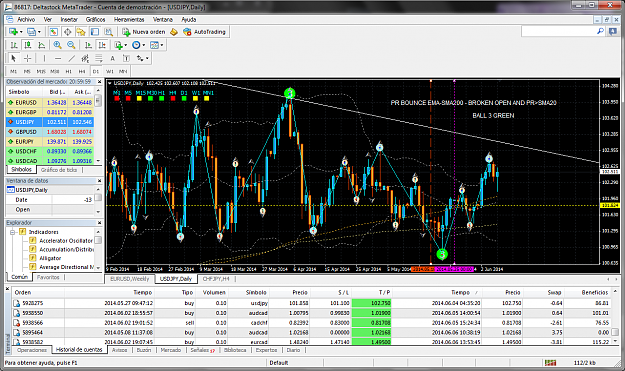Image resolution: width=625 pixels, height=371 pixels.
Task: Open the chat bubble icon at top right
Action: [x=613, y=31]
